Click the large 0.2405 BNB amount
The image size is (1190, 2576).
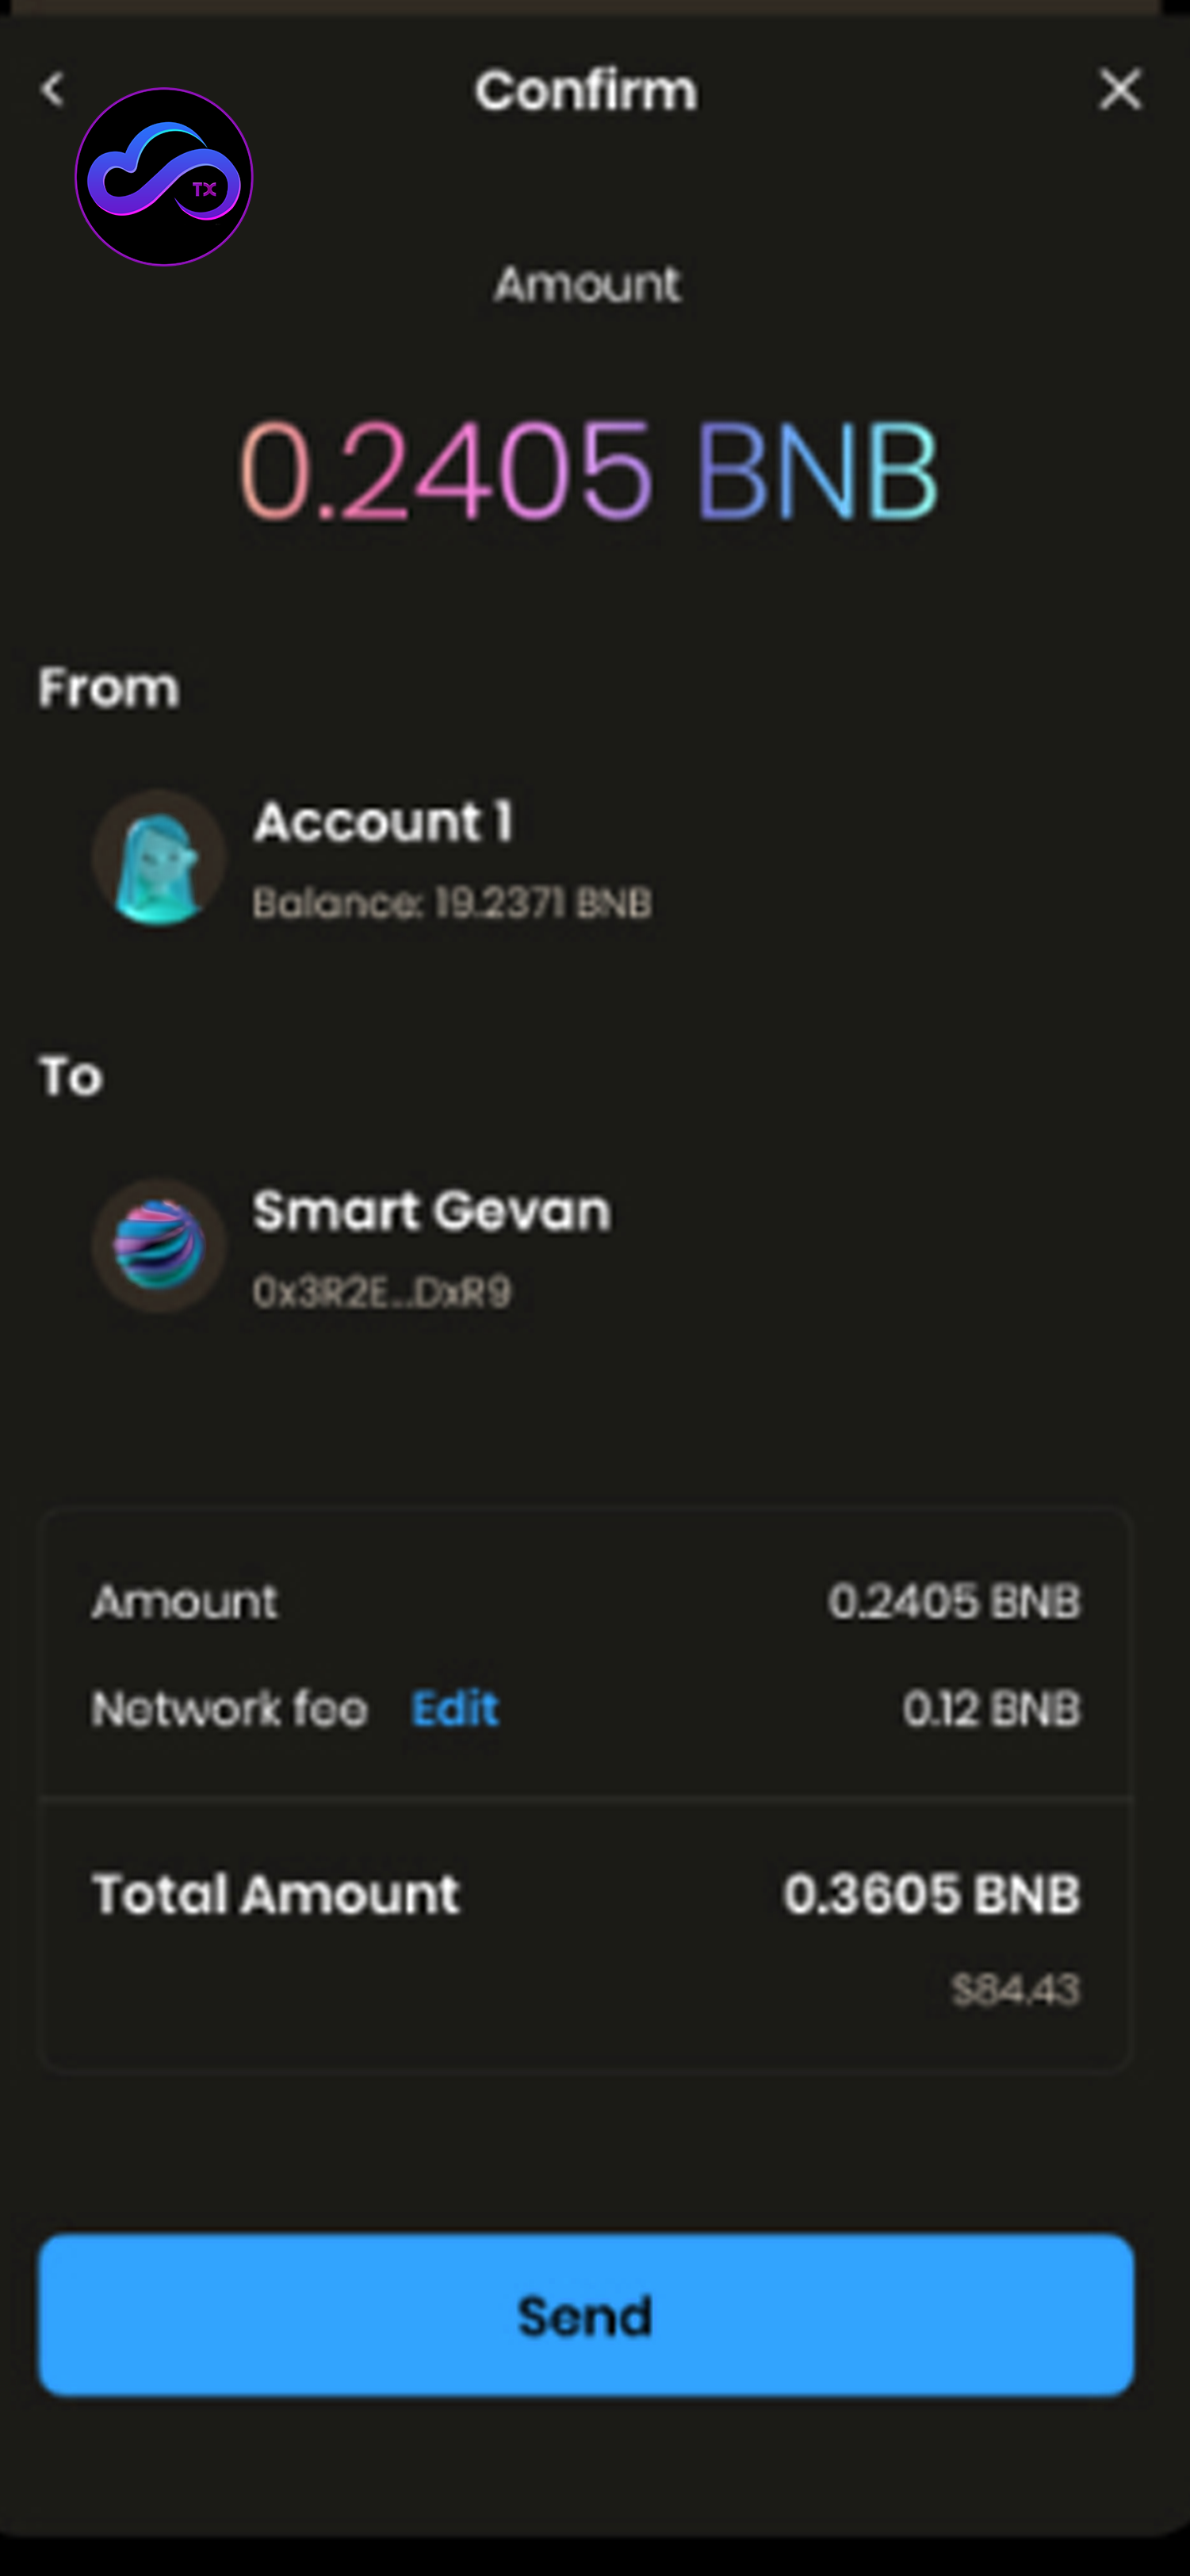coord(588,470)
